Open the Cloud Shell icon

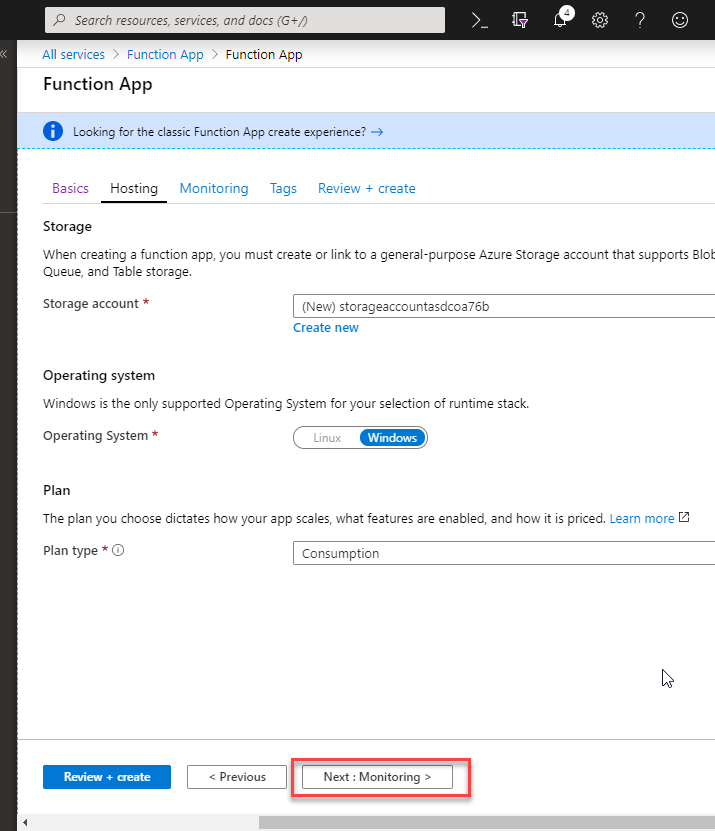[x=480, y=21]
